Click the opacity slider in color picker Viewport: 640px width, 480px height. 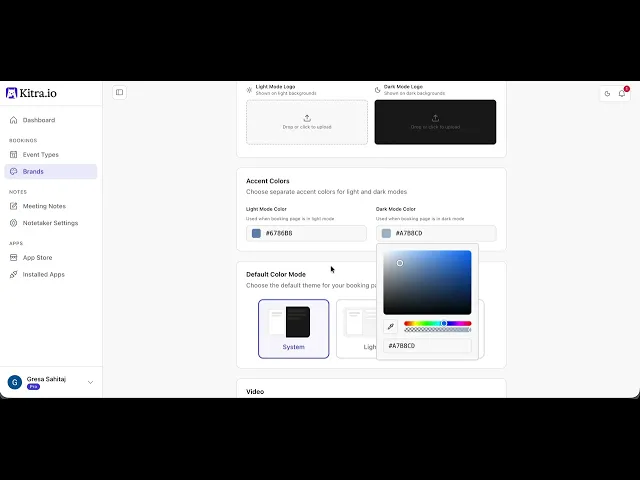[x=438, y=330]
